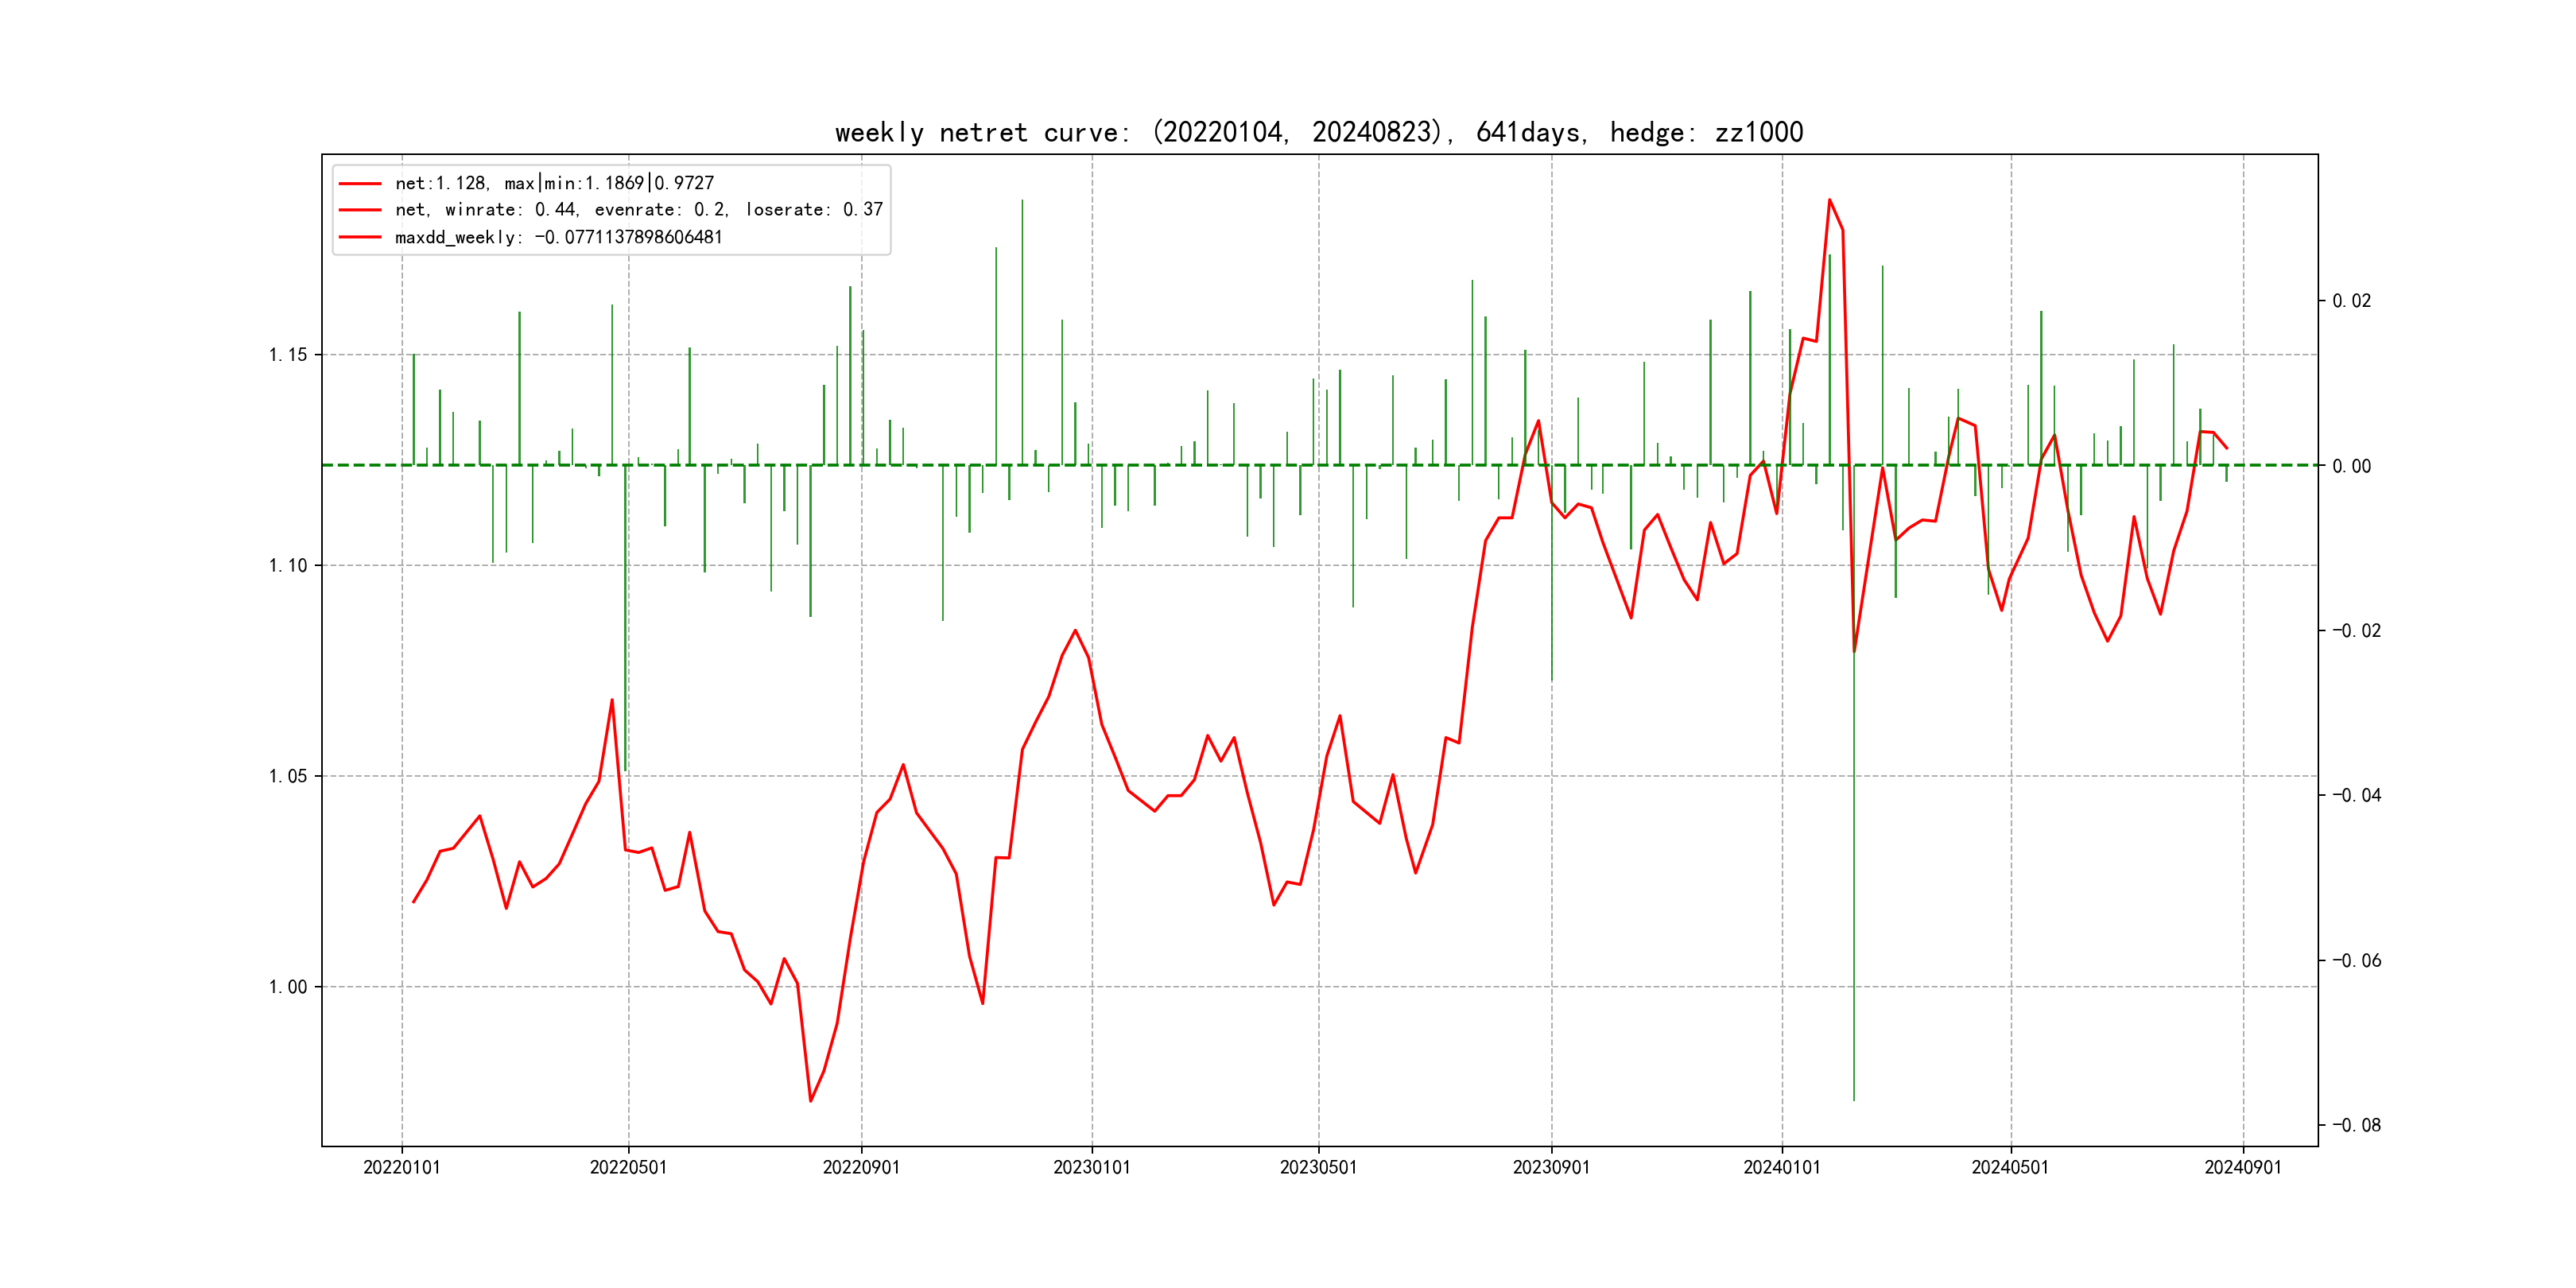Image resolution: width=2576 pixels, height=1288 pixels.
Task: Click the 20220901 x-axis label
Action: pyautogui.click(x=861, y=1168)
